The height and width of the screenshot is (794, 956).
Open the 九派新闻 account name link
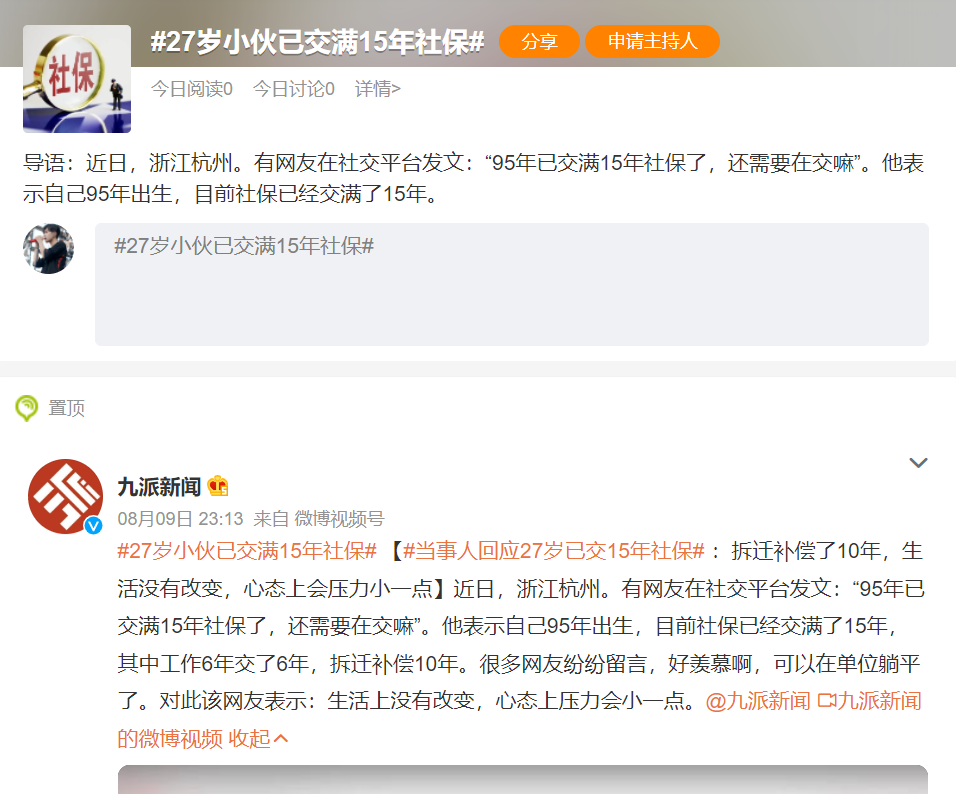pyautogui.click(x=159, y=487)
